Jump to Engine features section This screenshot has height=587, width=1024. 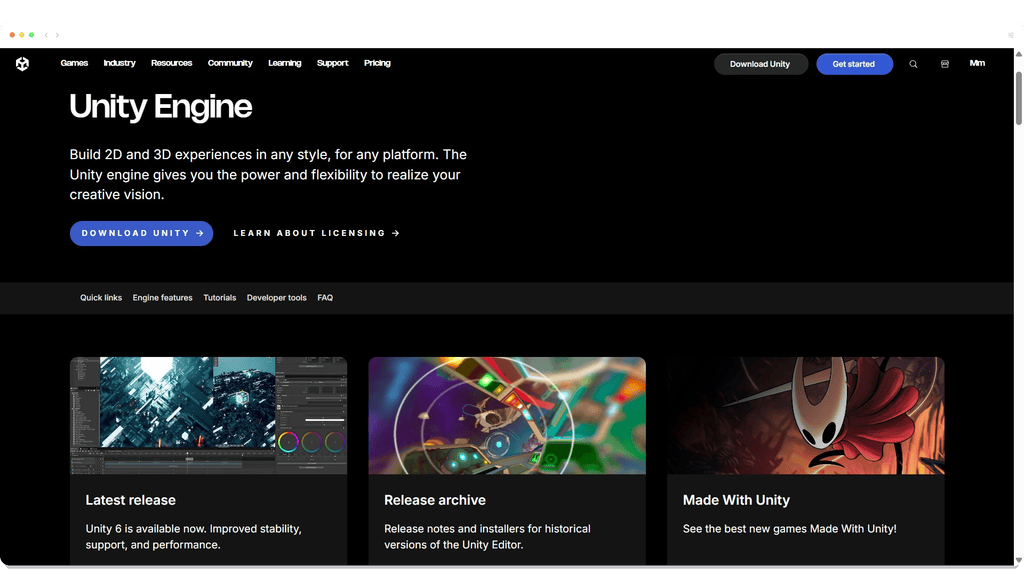pos(163,298)
